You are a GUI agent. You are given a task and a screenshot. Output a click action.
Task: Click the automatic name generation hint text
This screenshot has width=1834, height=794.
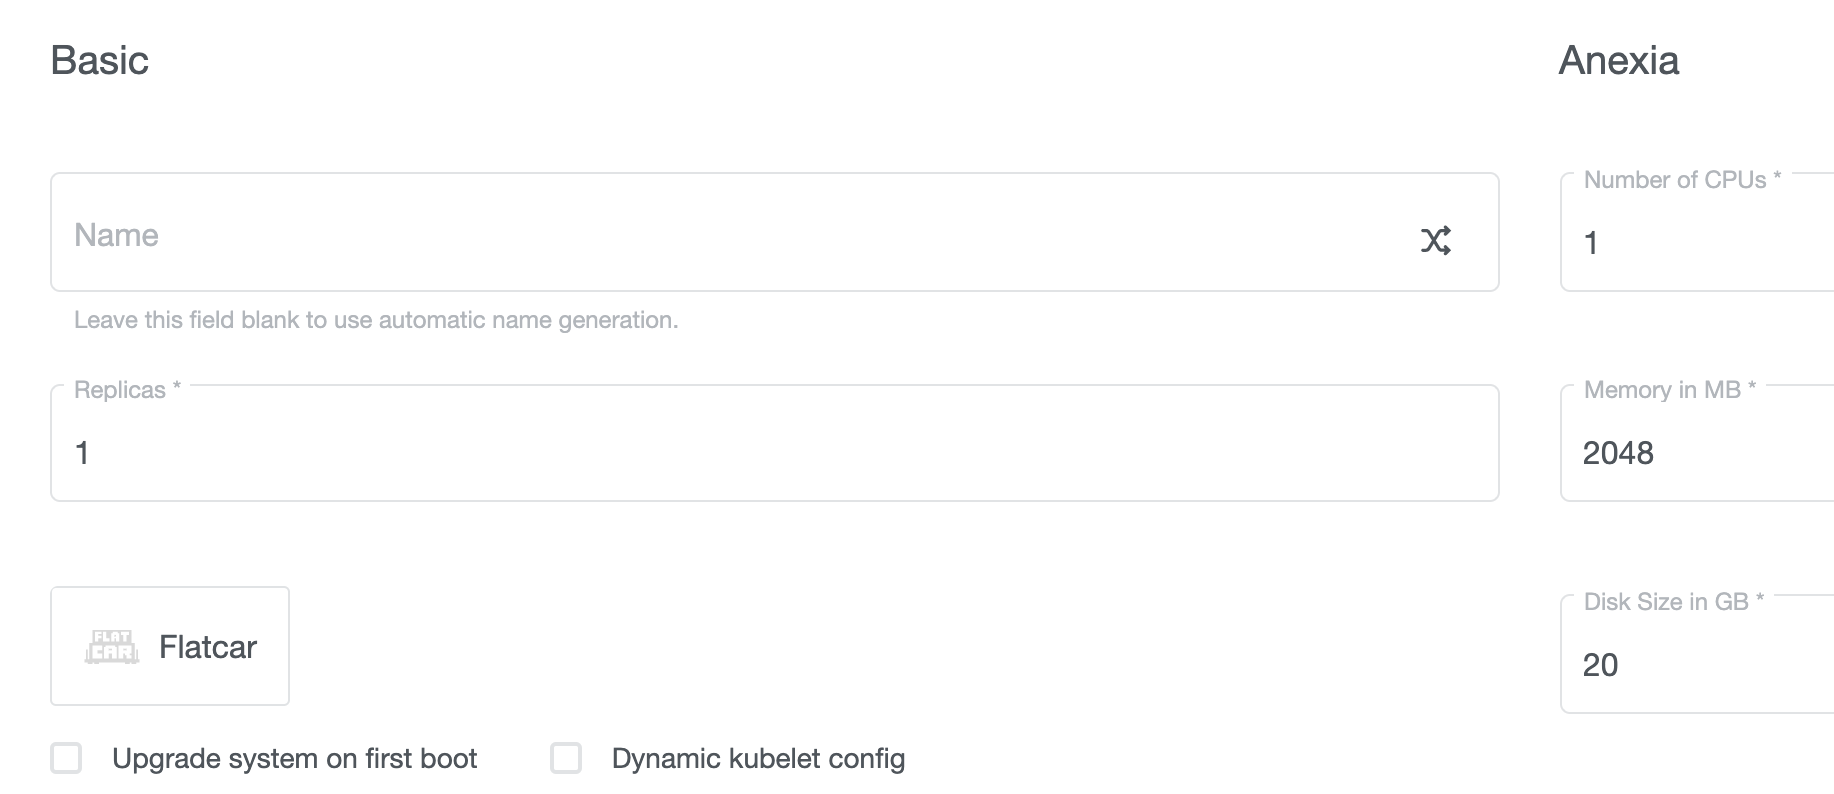pyautogui.click(x=377, y=320)
